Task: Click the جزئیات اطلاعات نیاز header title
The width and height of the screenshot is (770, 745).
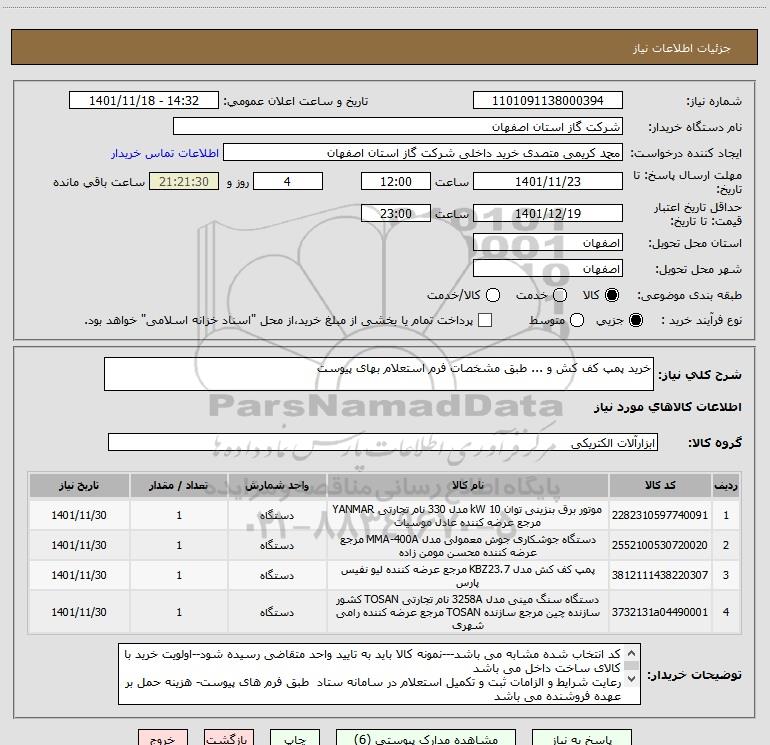Action: (682, 48)
